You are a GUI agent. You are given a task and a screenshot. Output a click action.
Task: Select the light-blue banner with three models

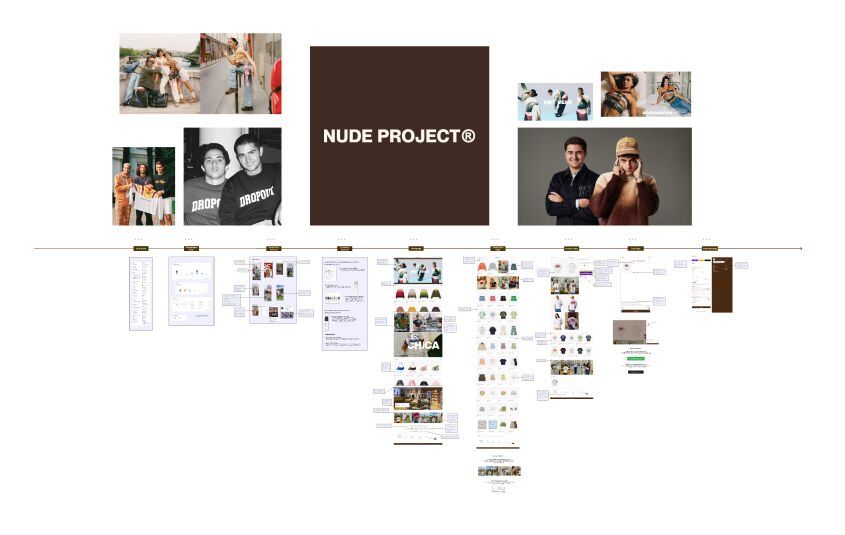(555, 102)
